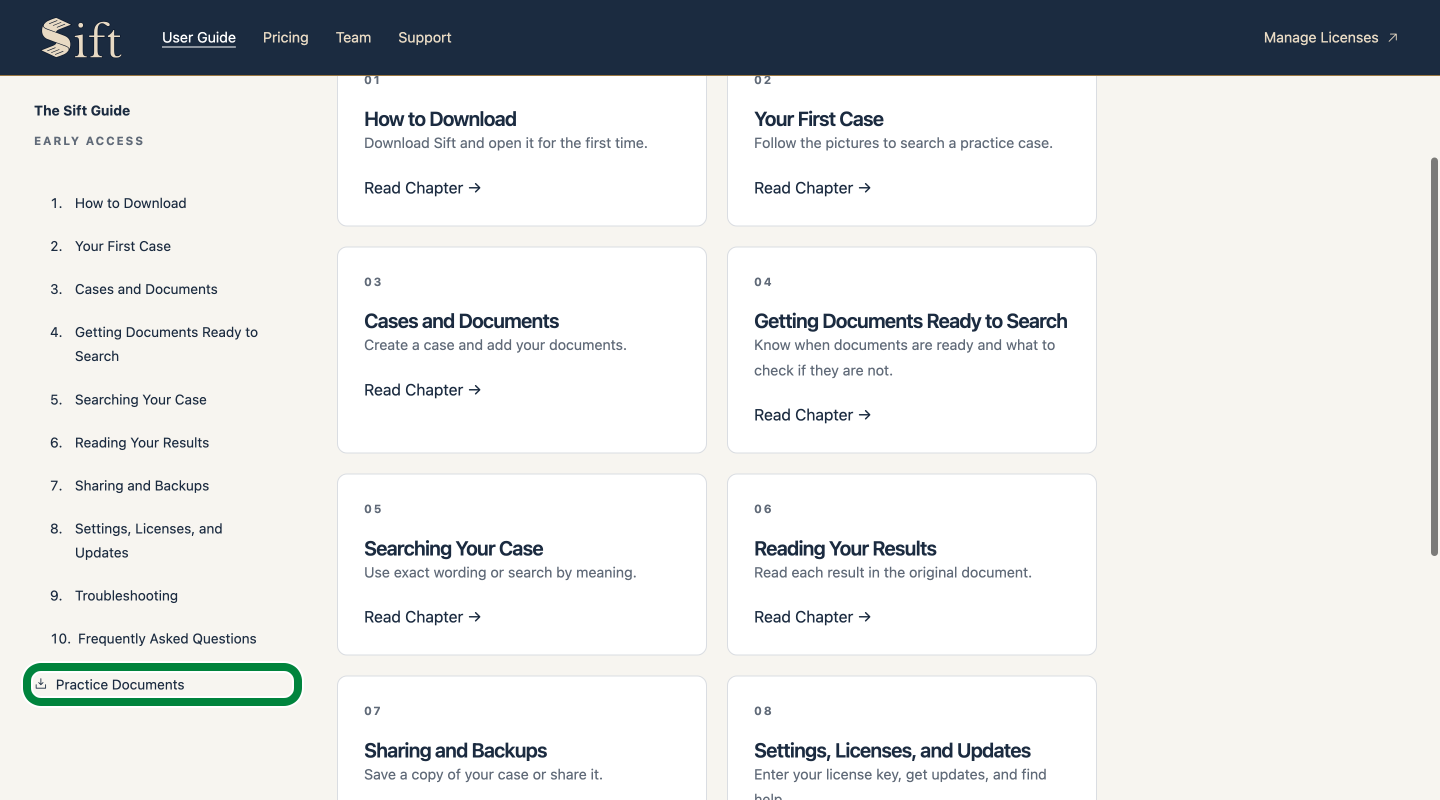
Task: Read Chapter for Getting Documents Ready to Search
Action: click(813, 415)
